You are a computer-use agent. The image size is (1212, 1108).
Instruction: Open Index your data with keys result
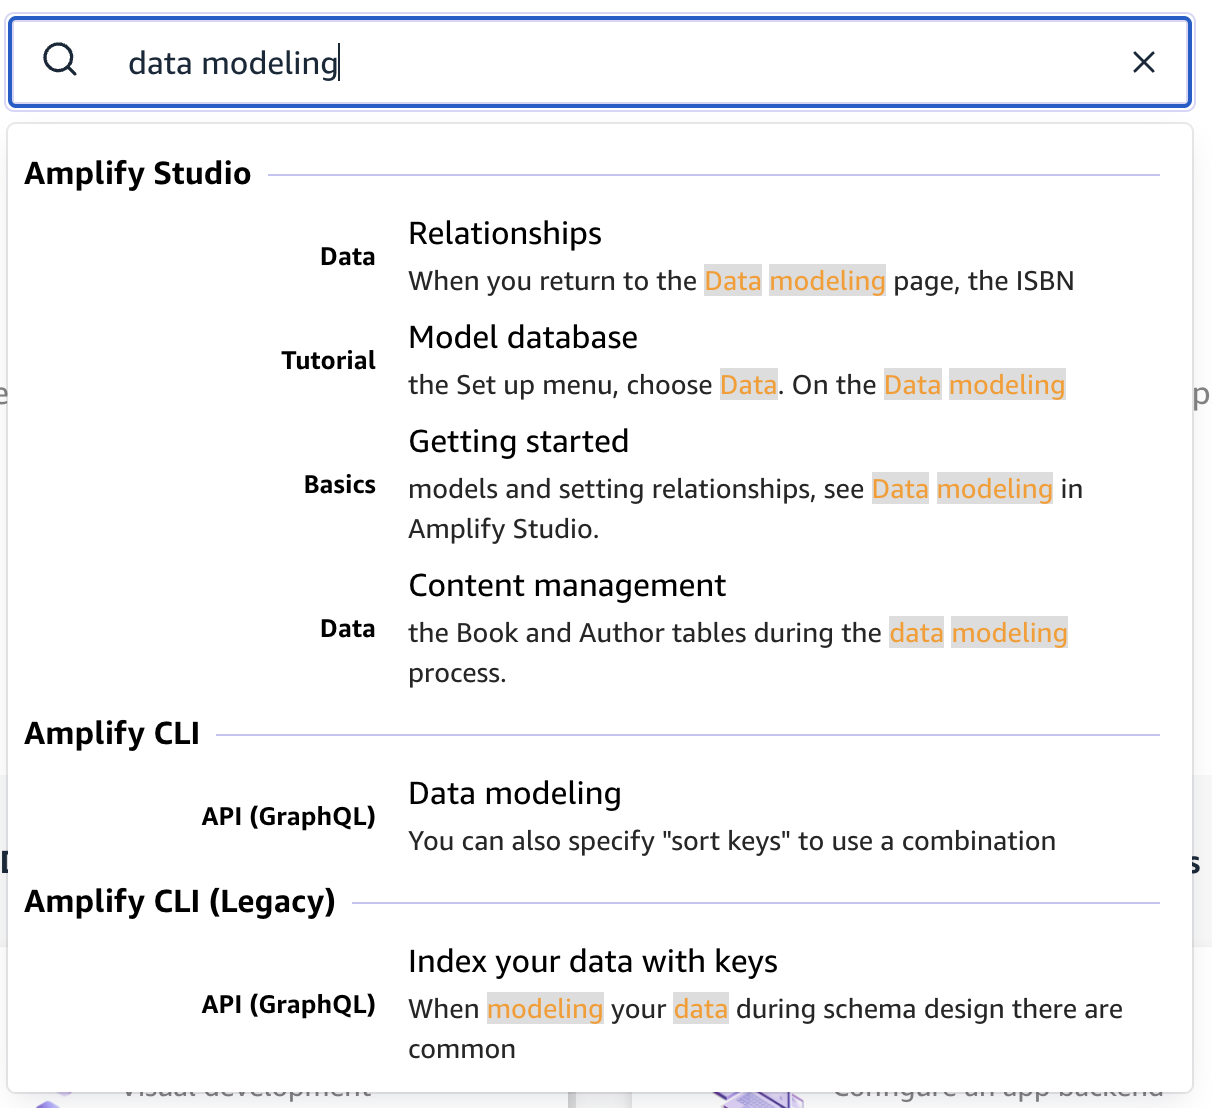593,961
